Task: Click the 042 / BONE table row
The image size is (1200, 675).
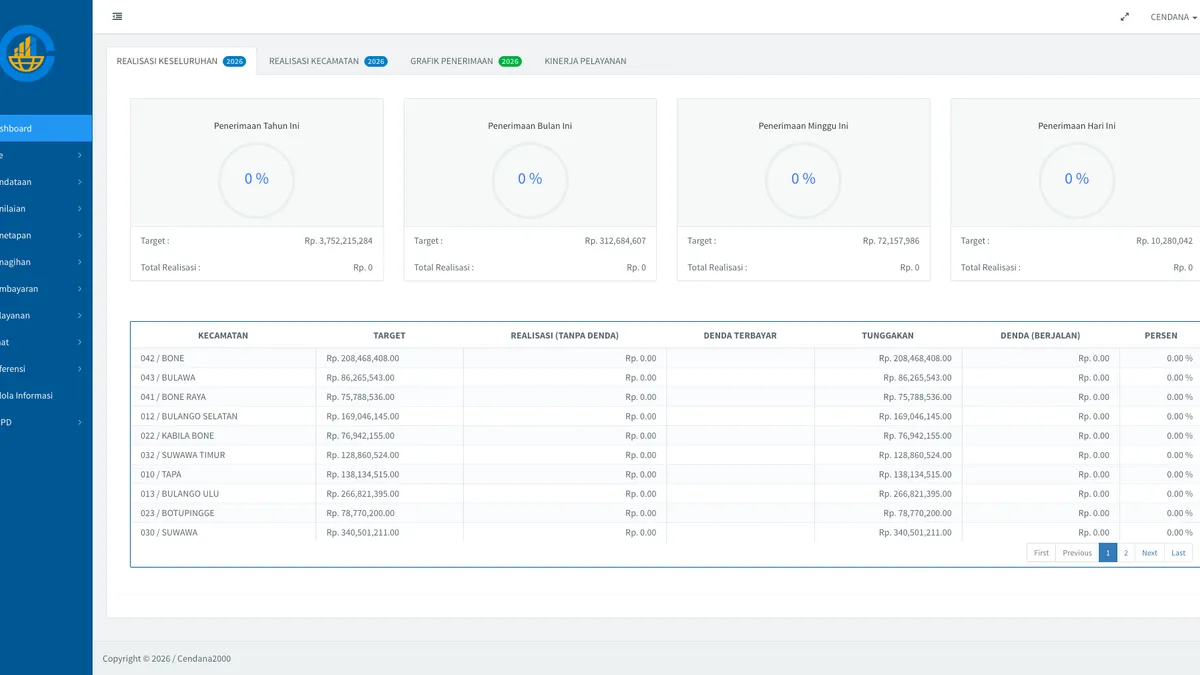Action: click(x=665, y=358)
